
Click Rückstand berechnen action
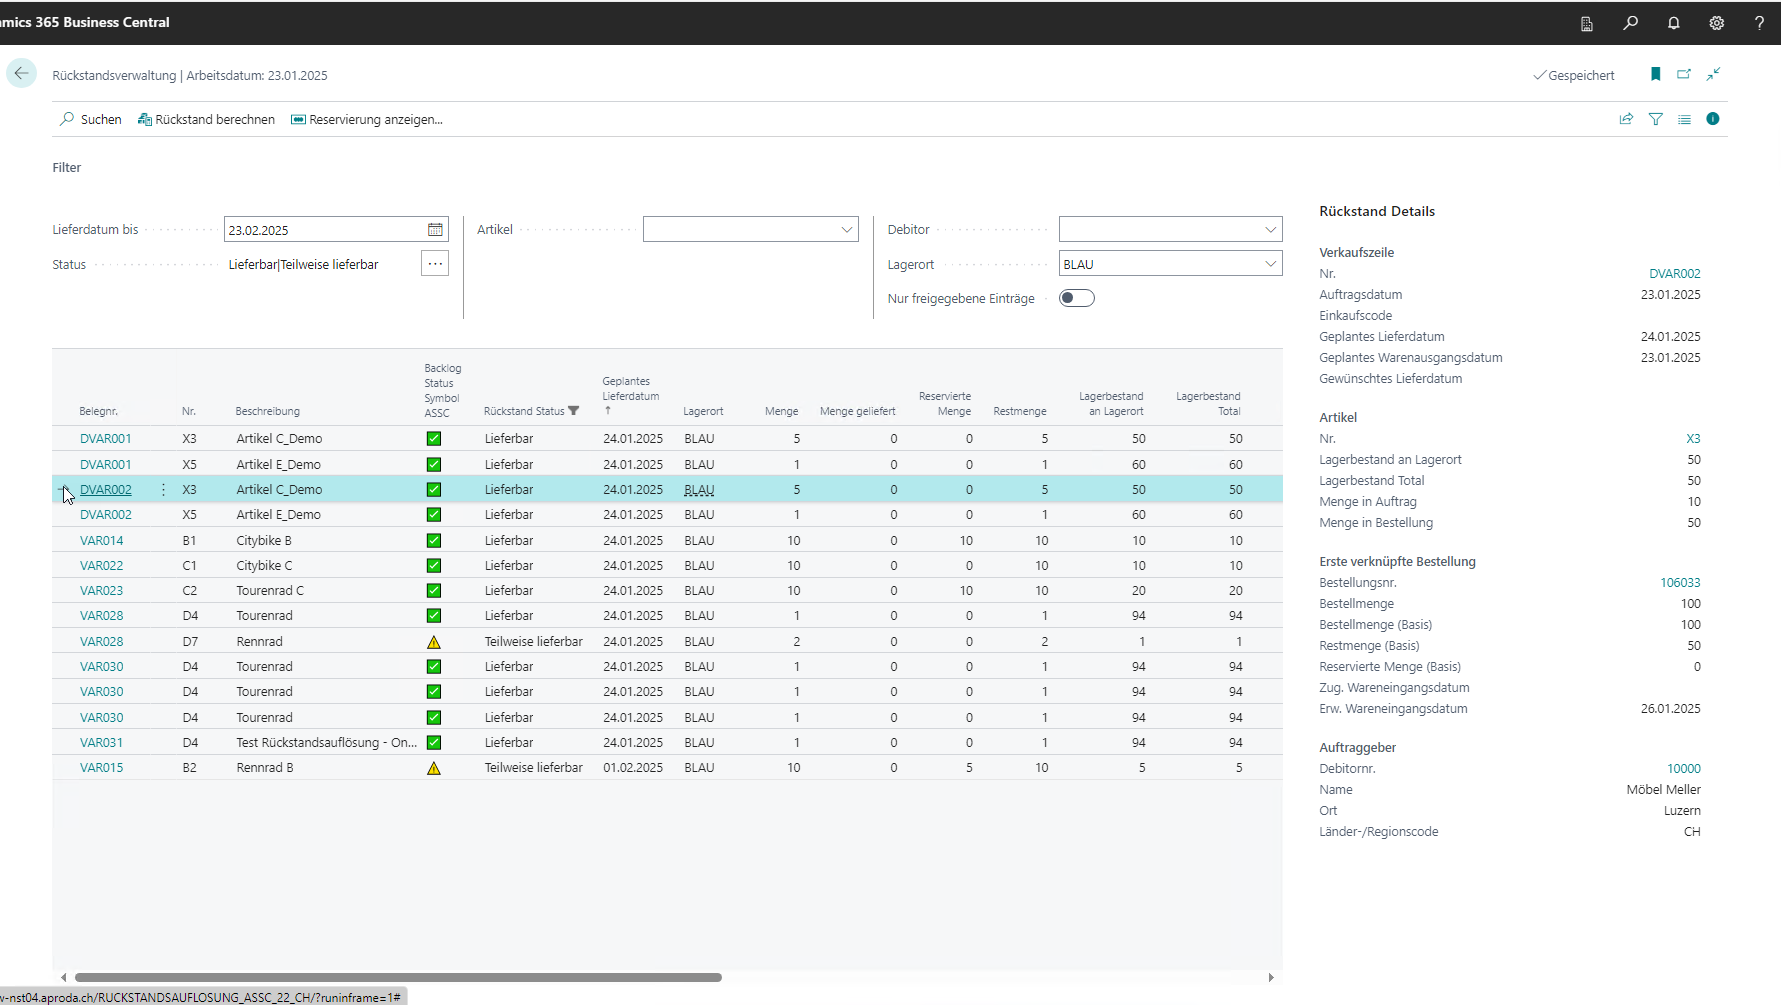(206, 119)
